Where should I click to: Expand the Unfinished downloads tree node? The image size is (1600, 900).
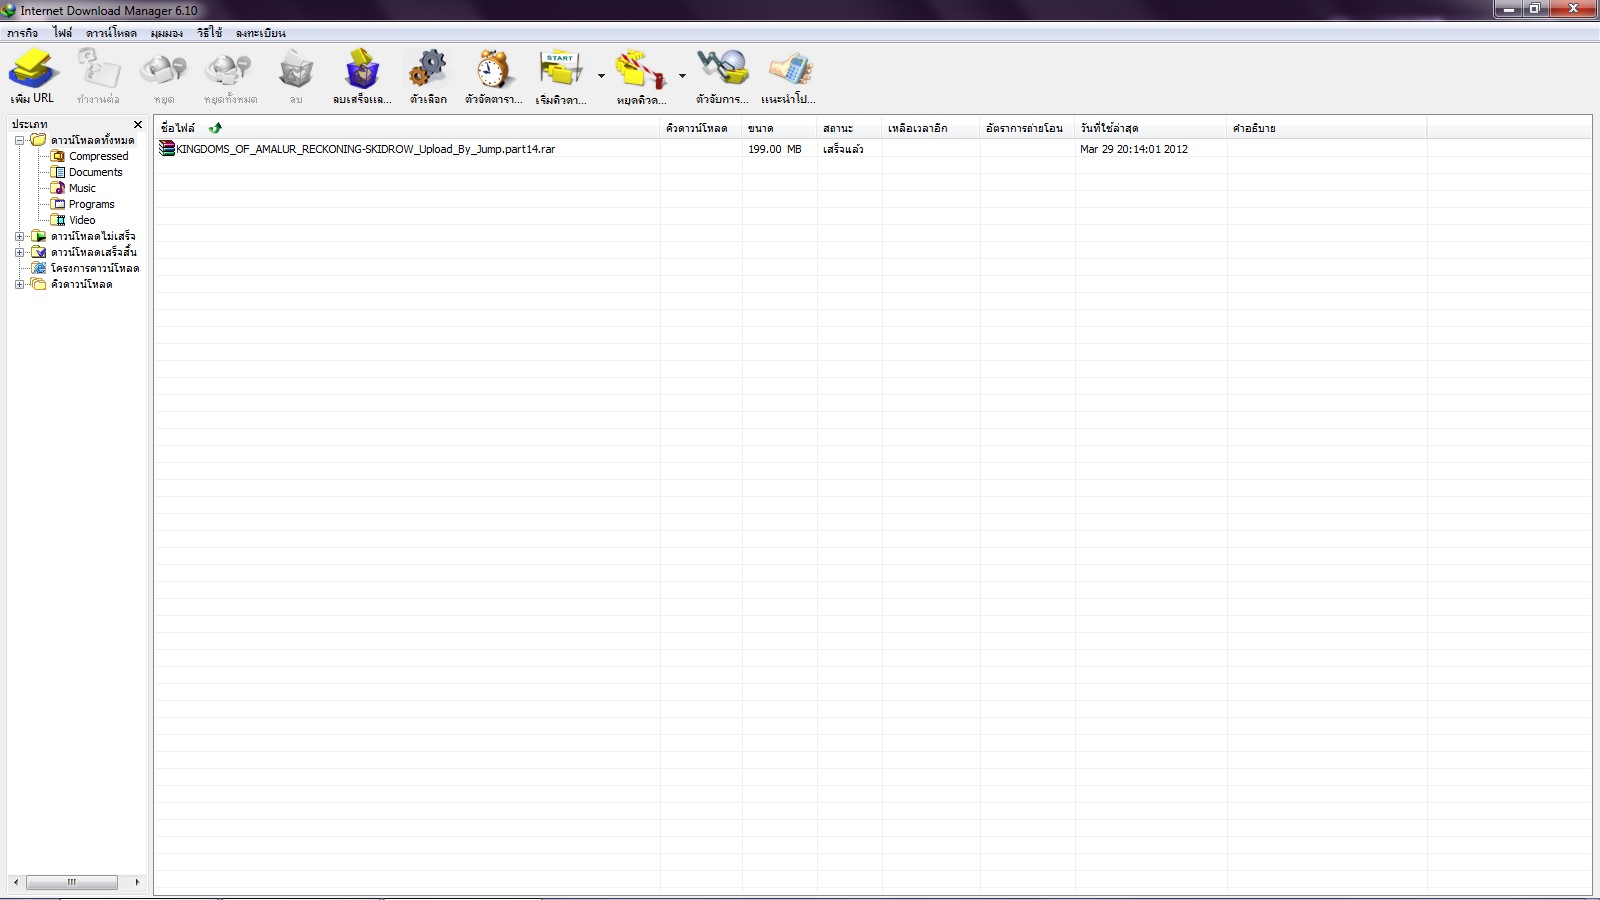click(x=19, y=236)
